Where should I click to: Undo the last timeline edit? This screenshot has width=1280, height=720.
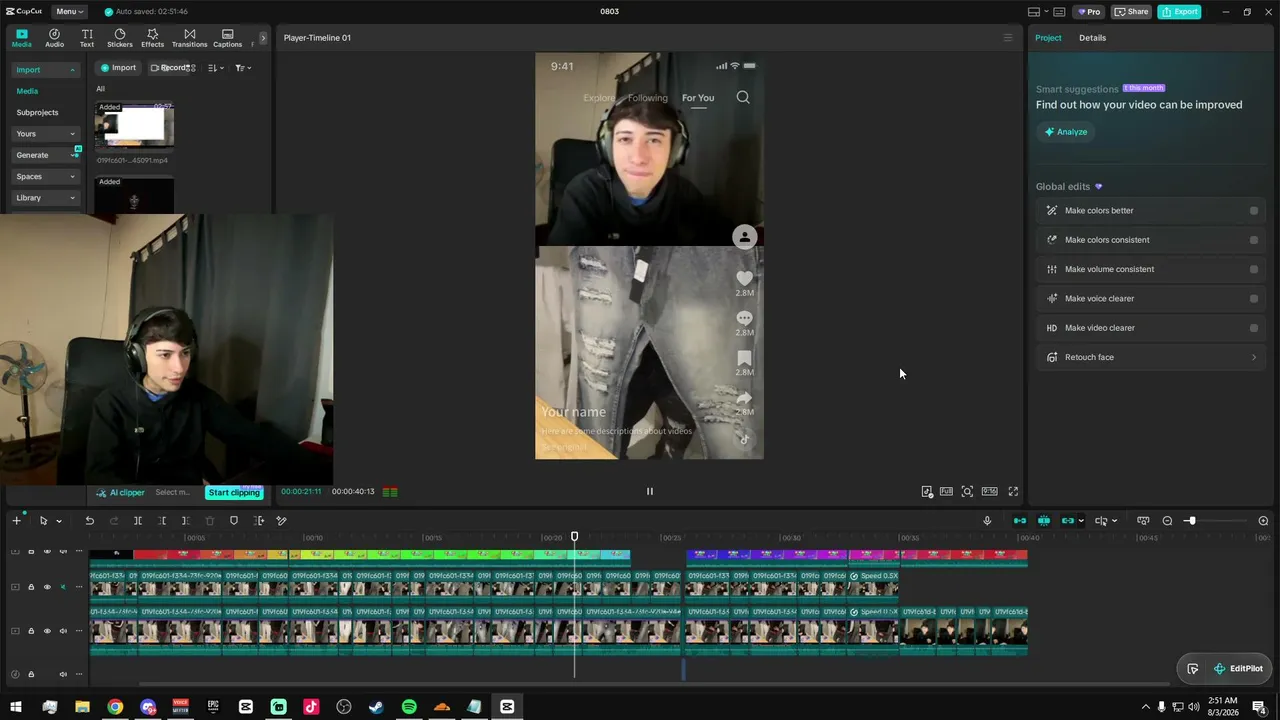89,521
